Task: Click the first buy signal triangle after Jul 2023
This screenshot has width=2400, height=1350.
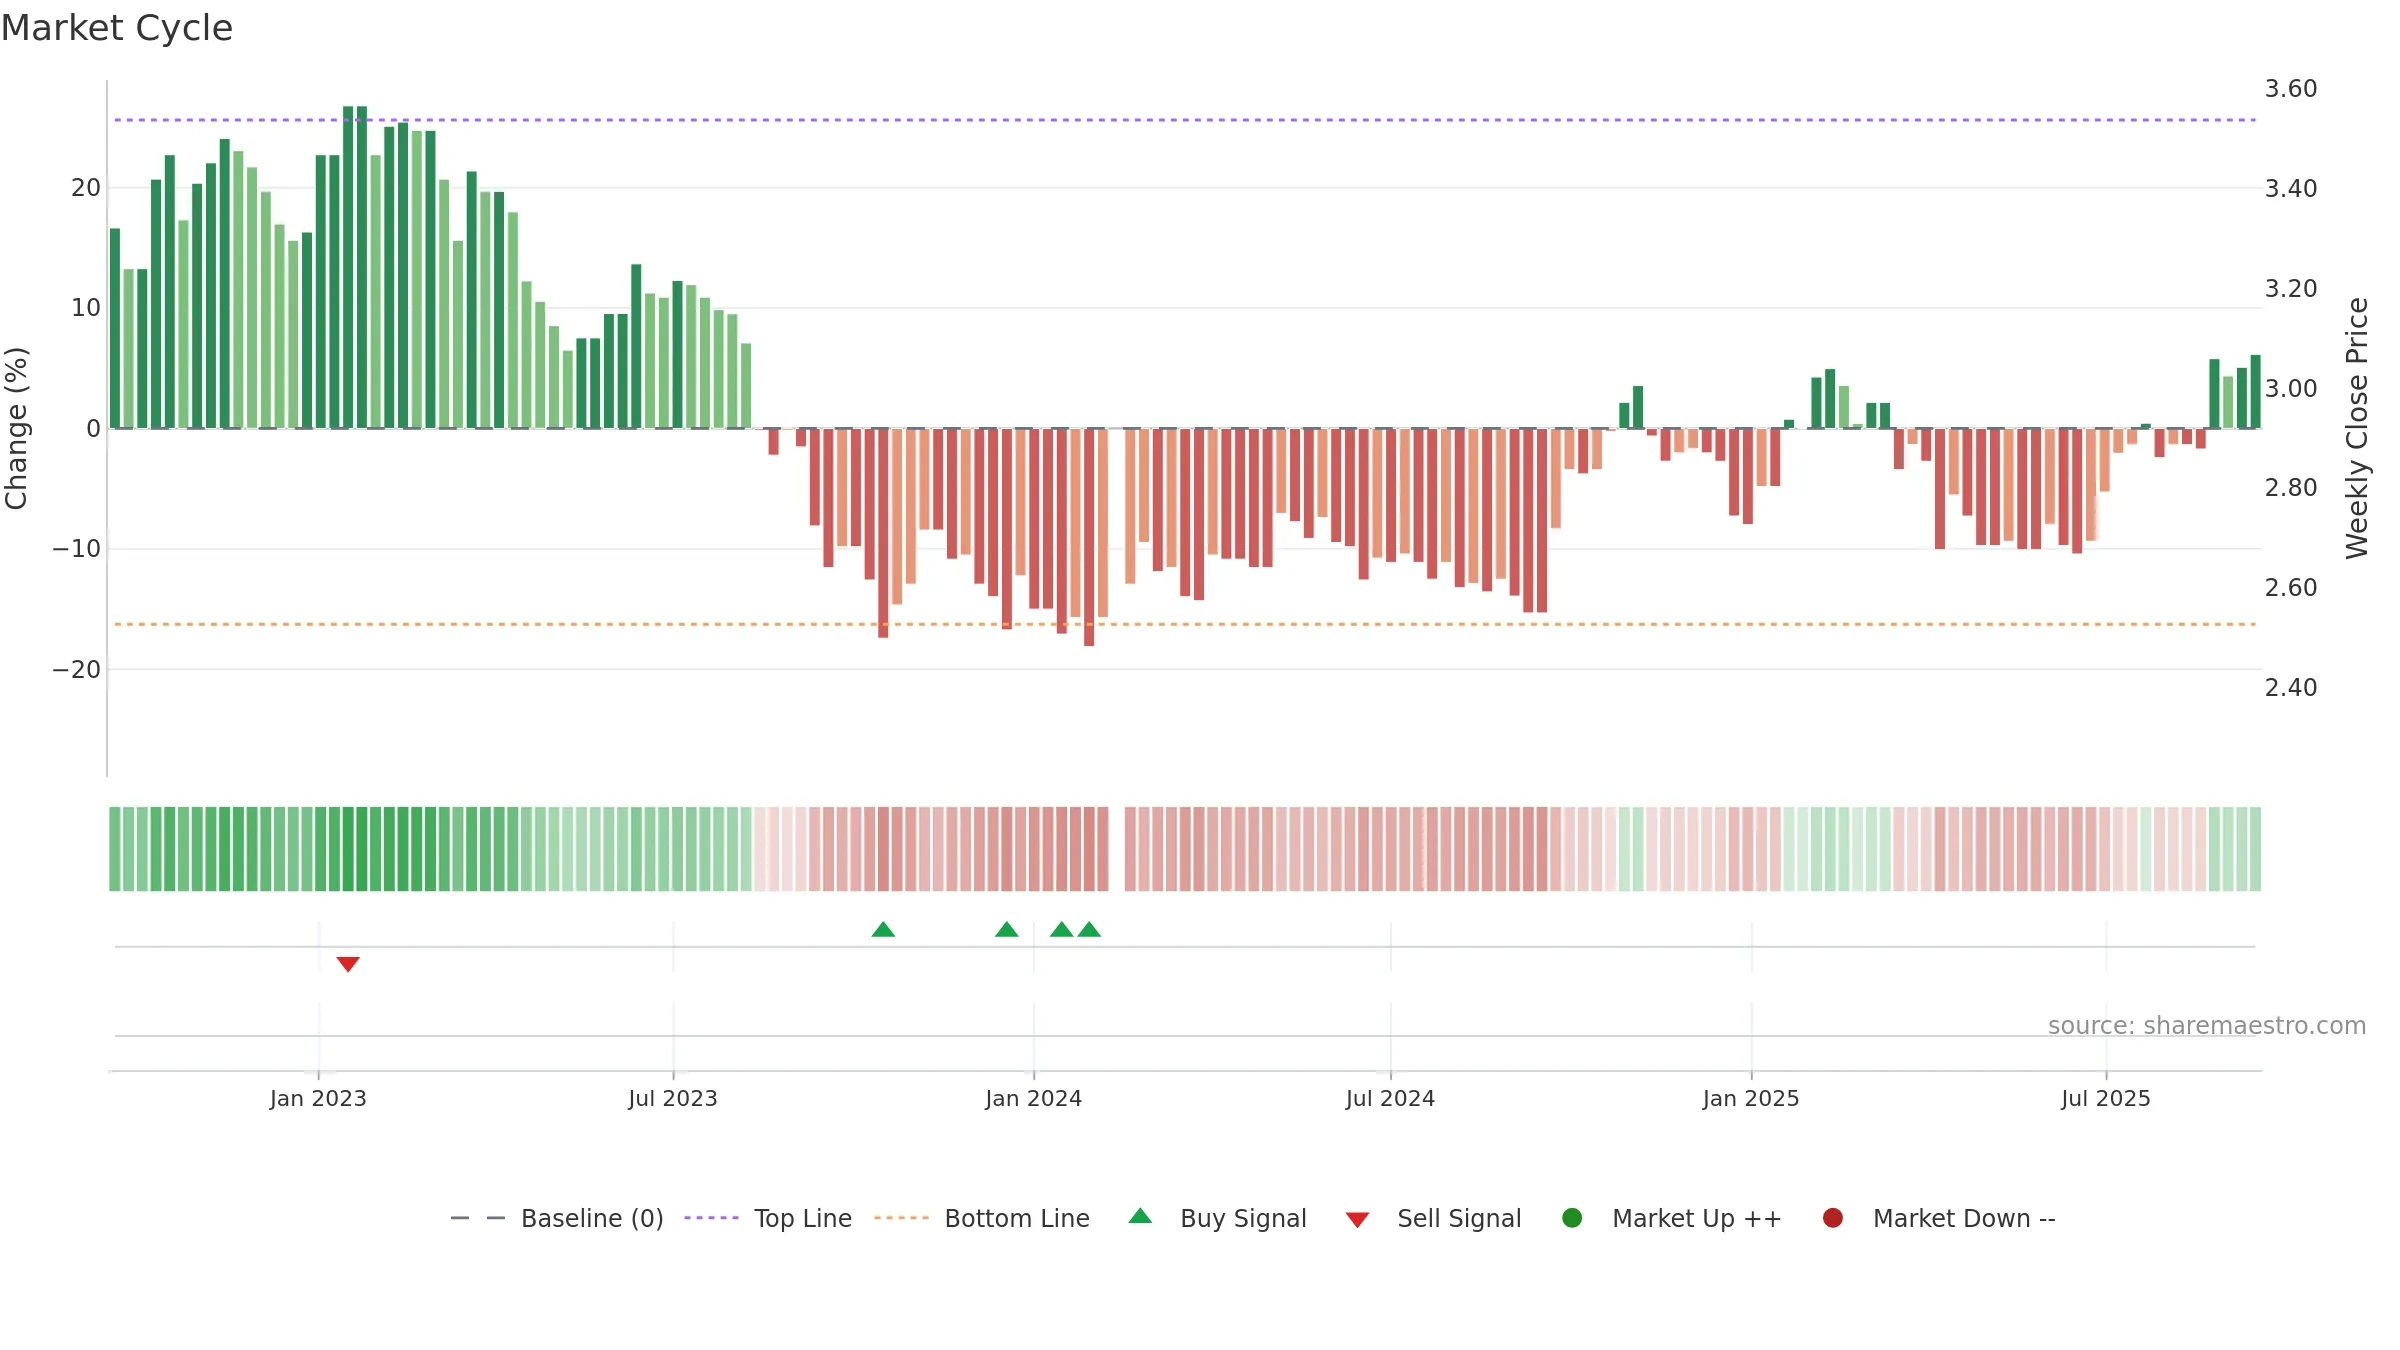Action: tap(883, 929)
